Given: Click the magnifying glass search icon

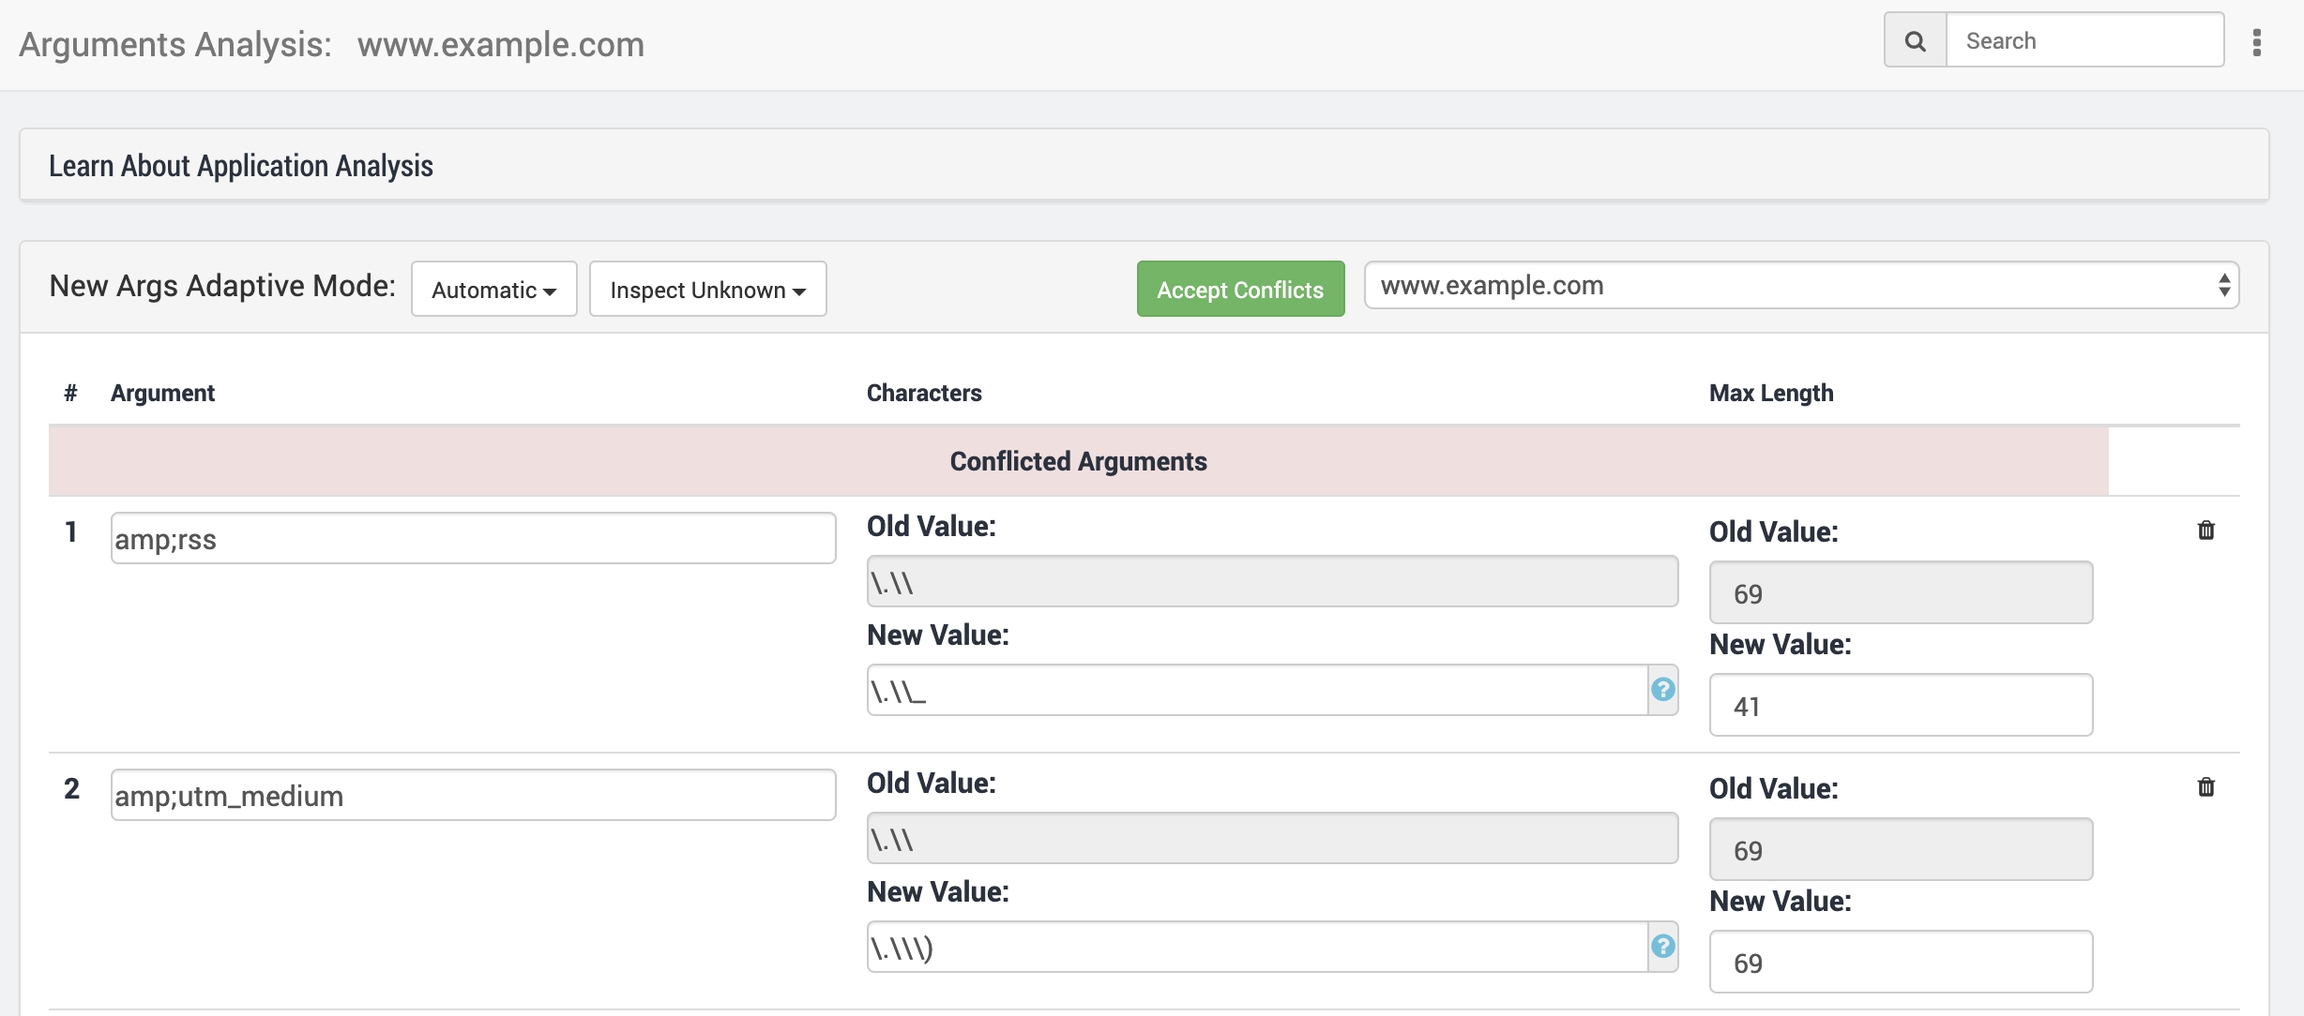Looking at the screenshot, I should 1914,41.
